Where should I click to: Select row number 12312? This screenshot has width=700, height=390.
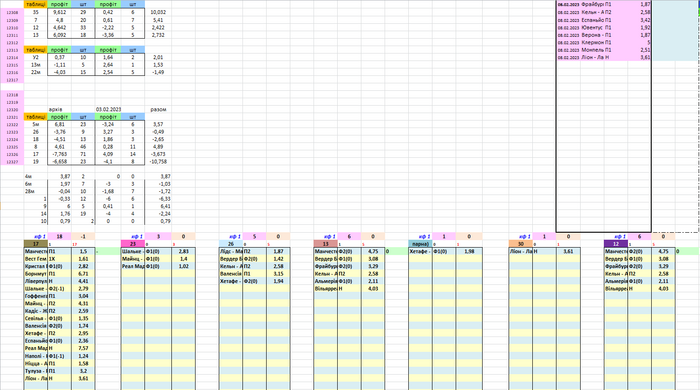click(12, 42)
